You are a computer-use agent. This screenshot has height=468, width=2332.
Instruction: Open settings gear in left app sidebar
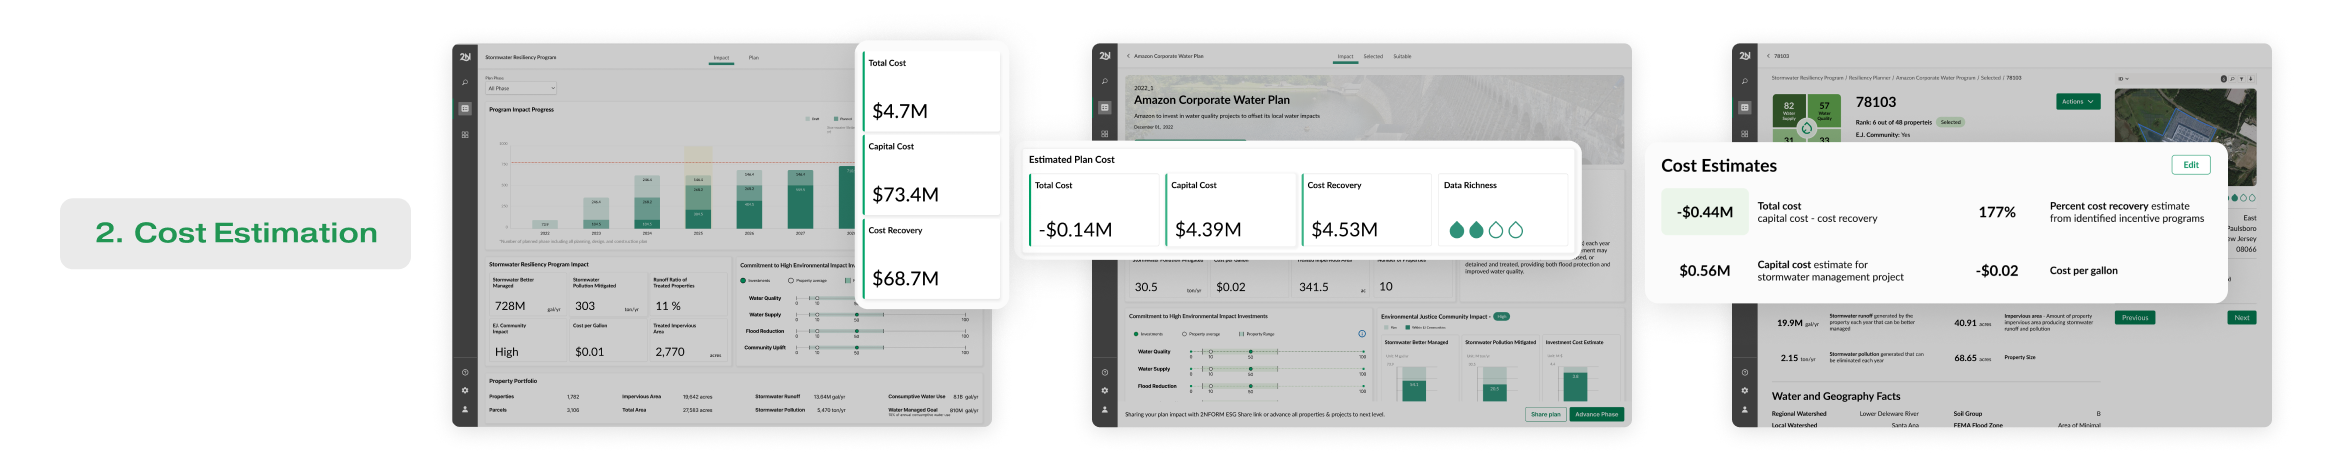pos(465,390)
